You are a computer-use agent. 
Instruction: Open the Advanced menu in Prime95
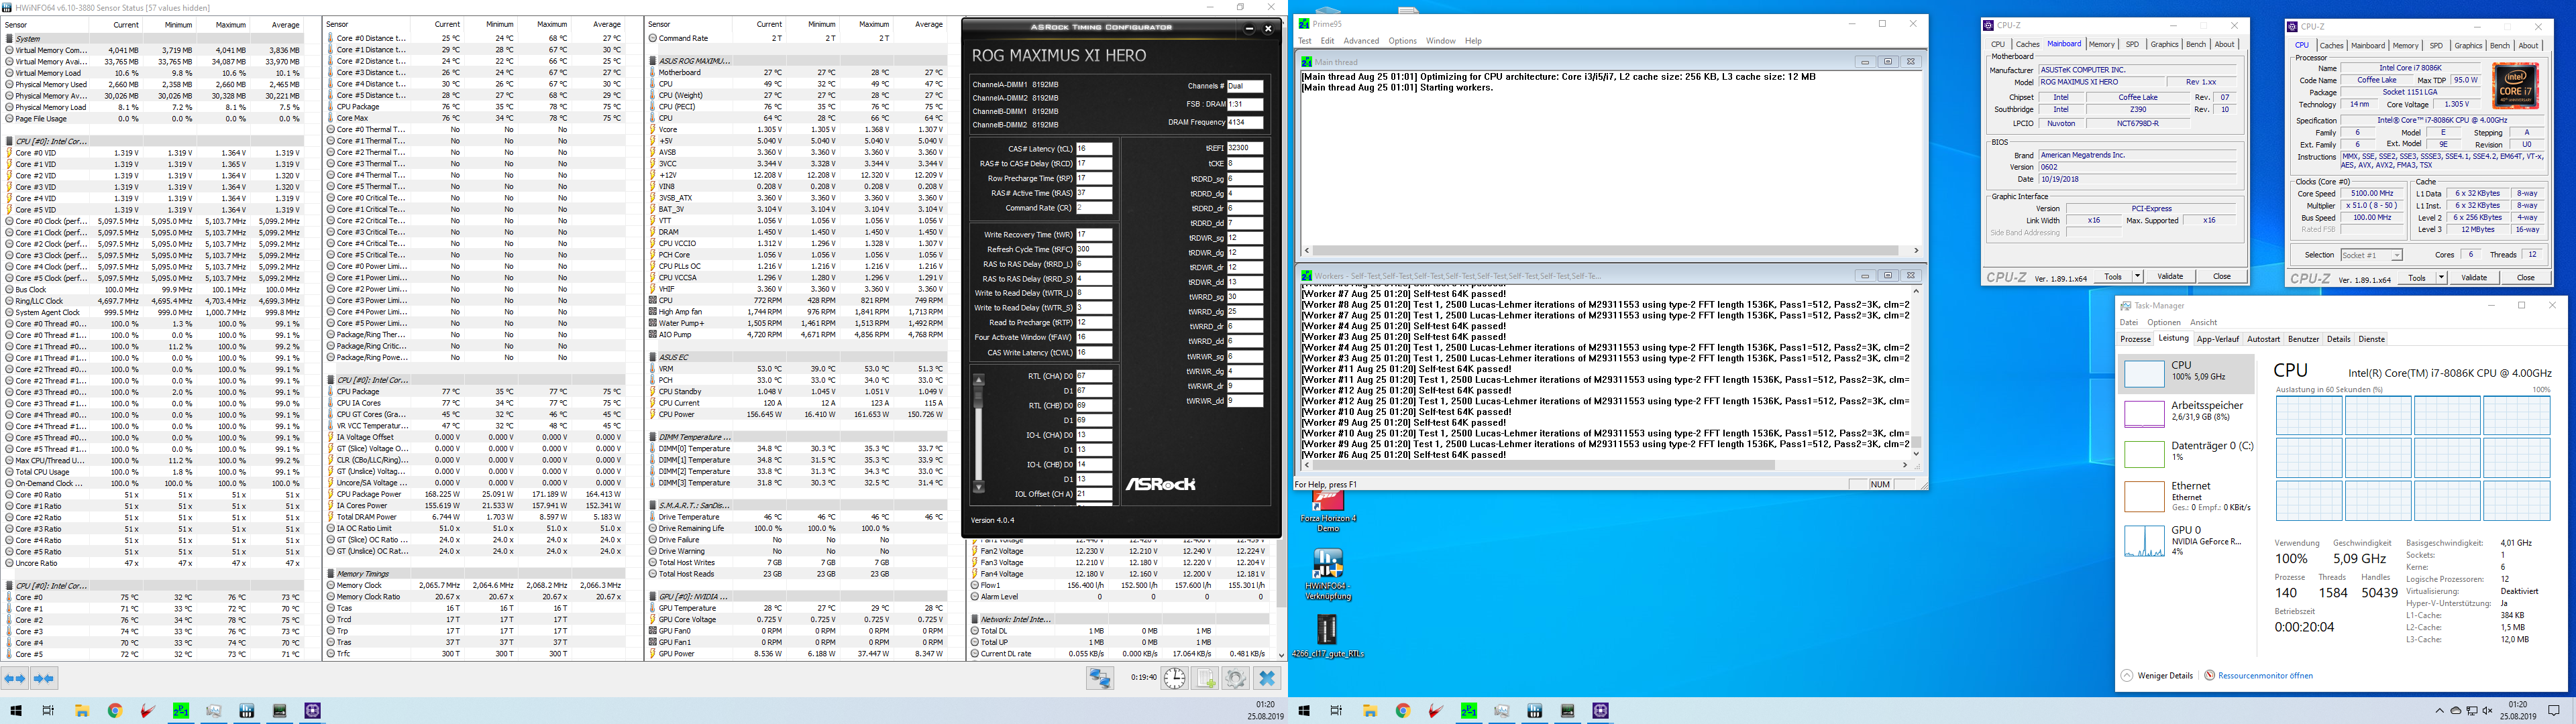[x=1361, y=41]
